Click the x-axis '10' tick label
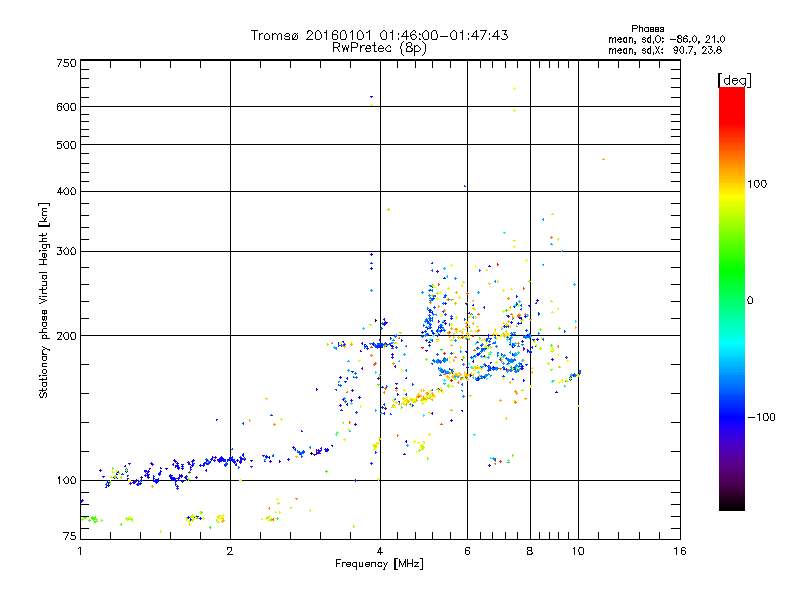The image size is (800, 600). coord(578,551)
